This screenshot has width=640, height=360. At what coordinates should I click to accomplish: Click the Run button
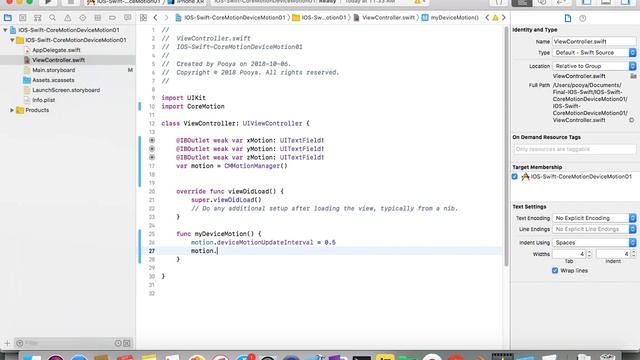click(x=48, y=2)
